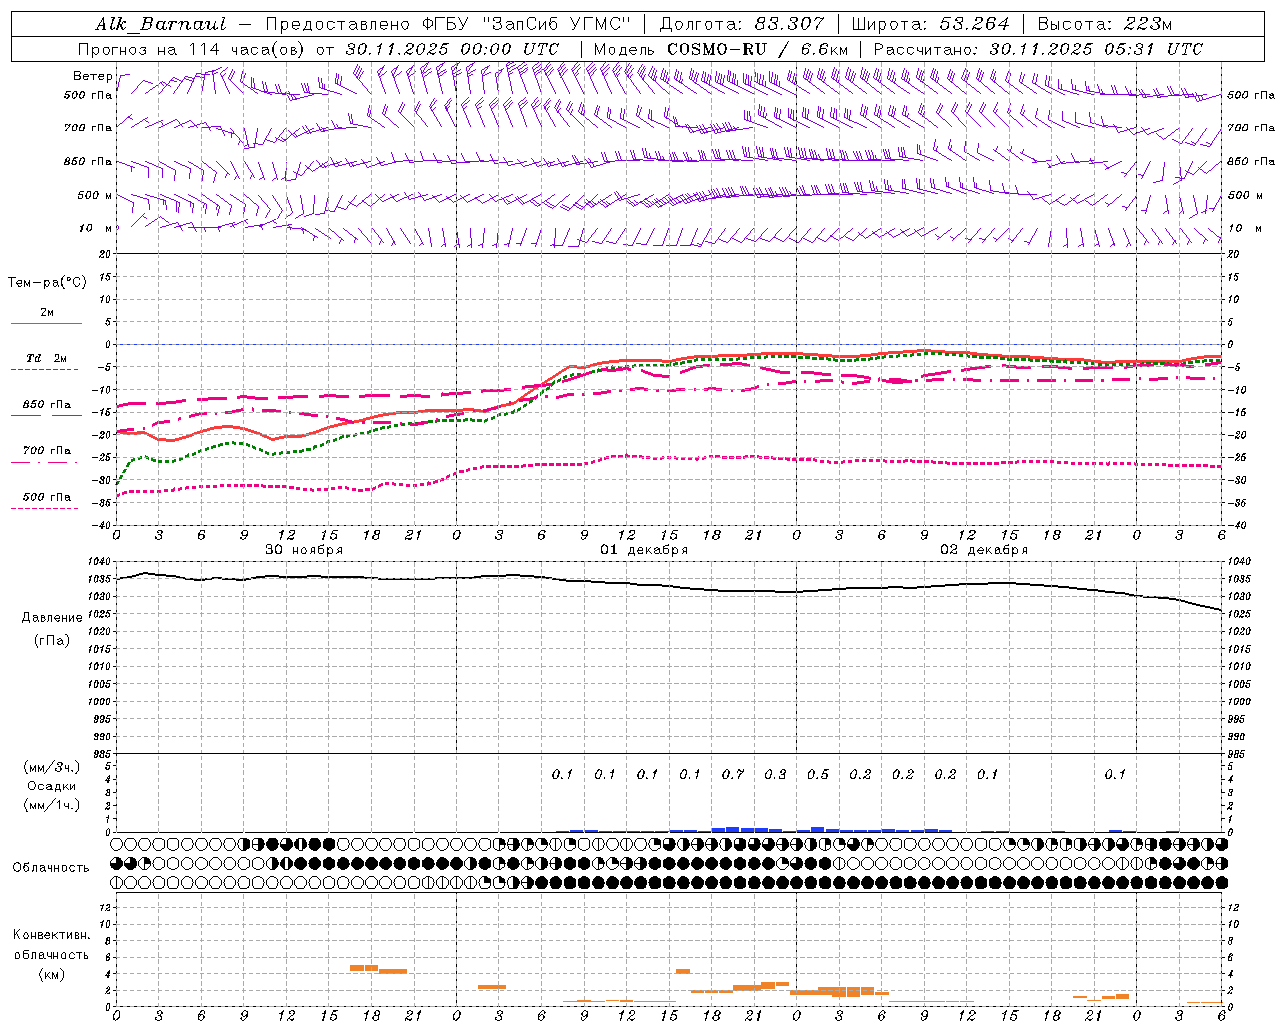
Task: Click the "(гПа)" unit under Давление
Action: [x=52, y=640]
